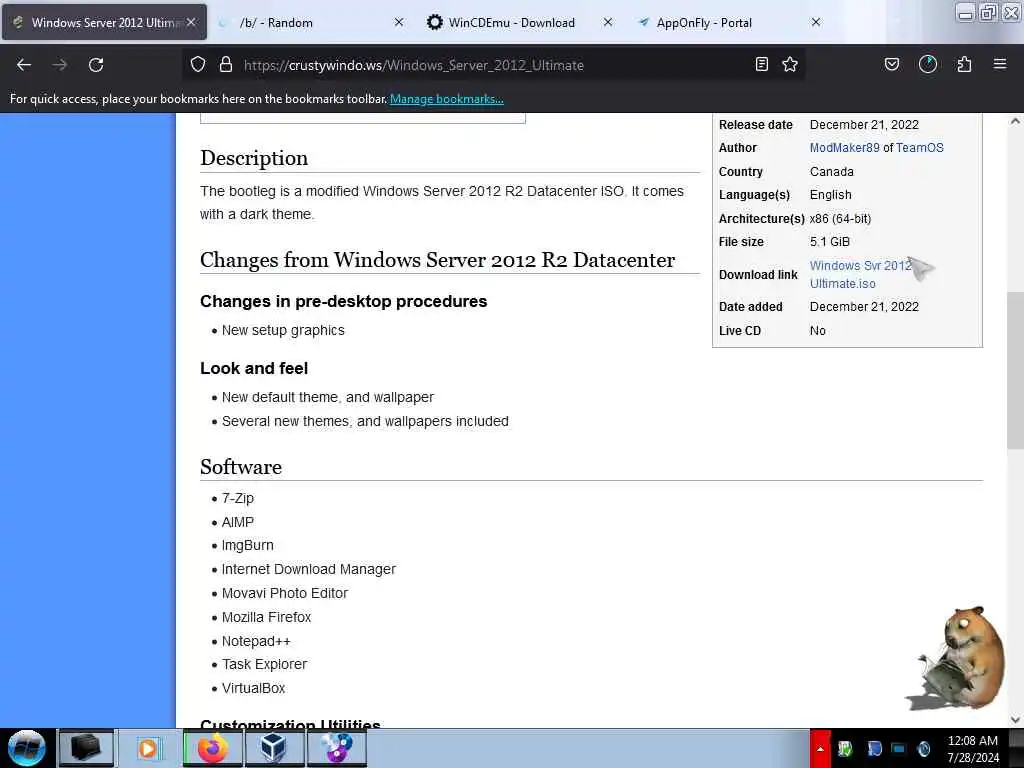
Task: Toggle Reader View icon in address bar
Action: coord(761,64)
